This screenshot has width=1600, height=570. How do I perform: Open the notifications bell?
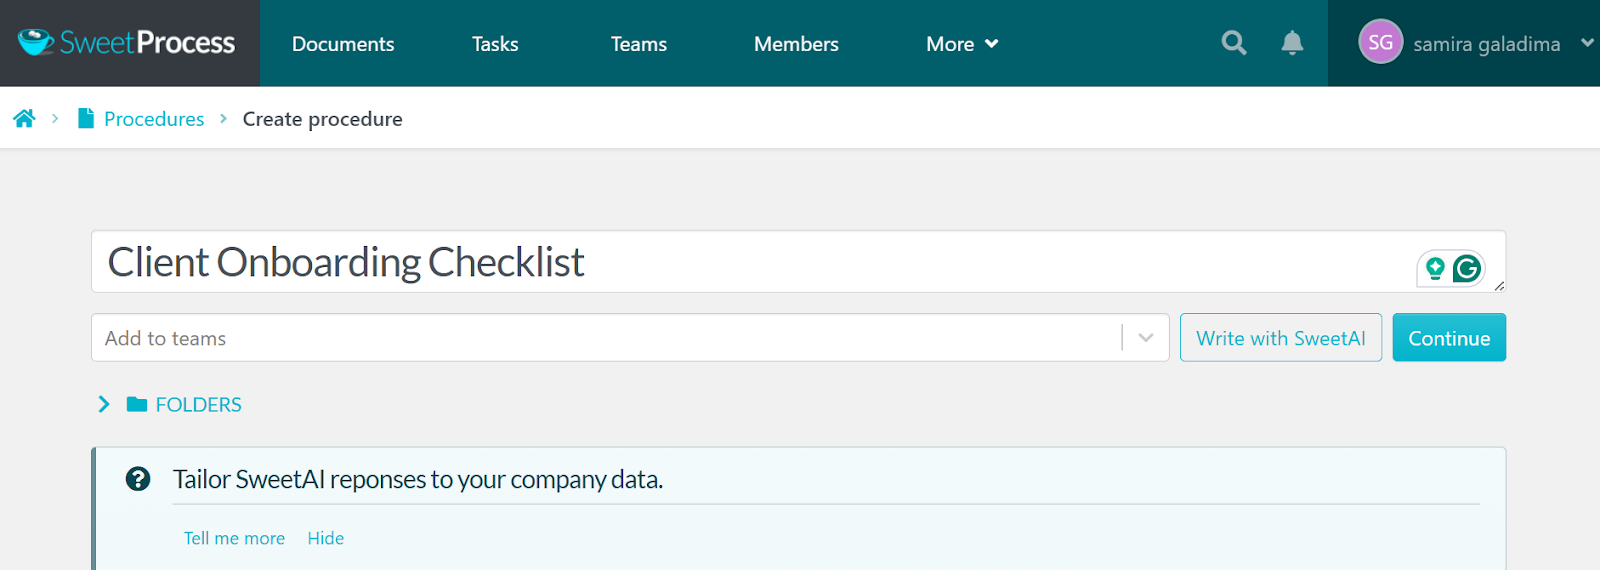click(1292, 43)
